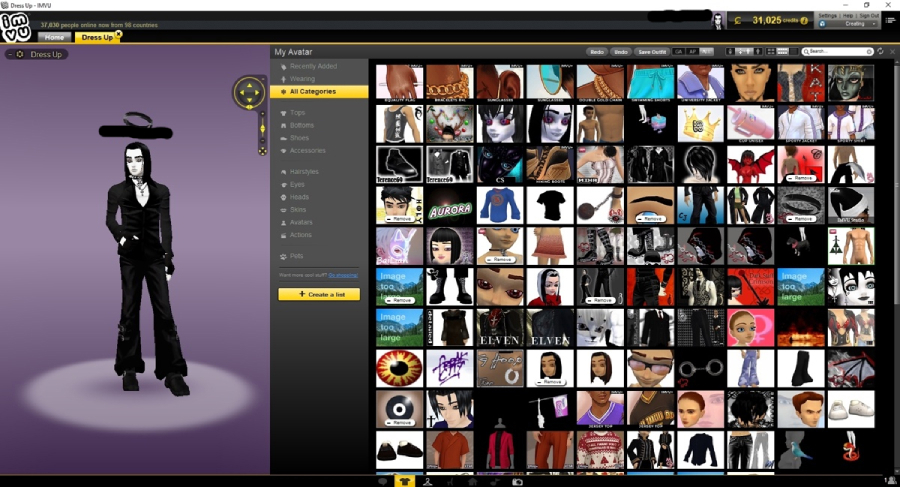Open Settings link in header

click(x=827, y=16)
